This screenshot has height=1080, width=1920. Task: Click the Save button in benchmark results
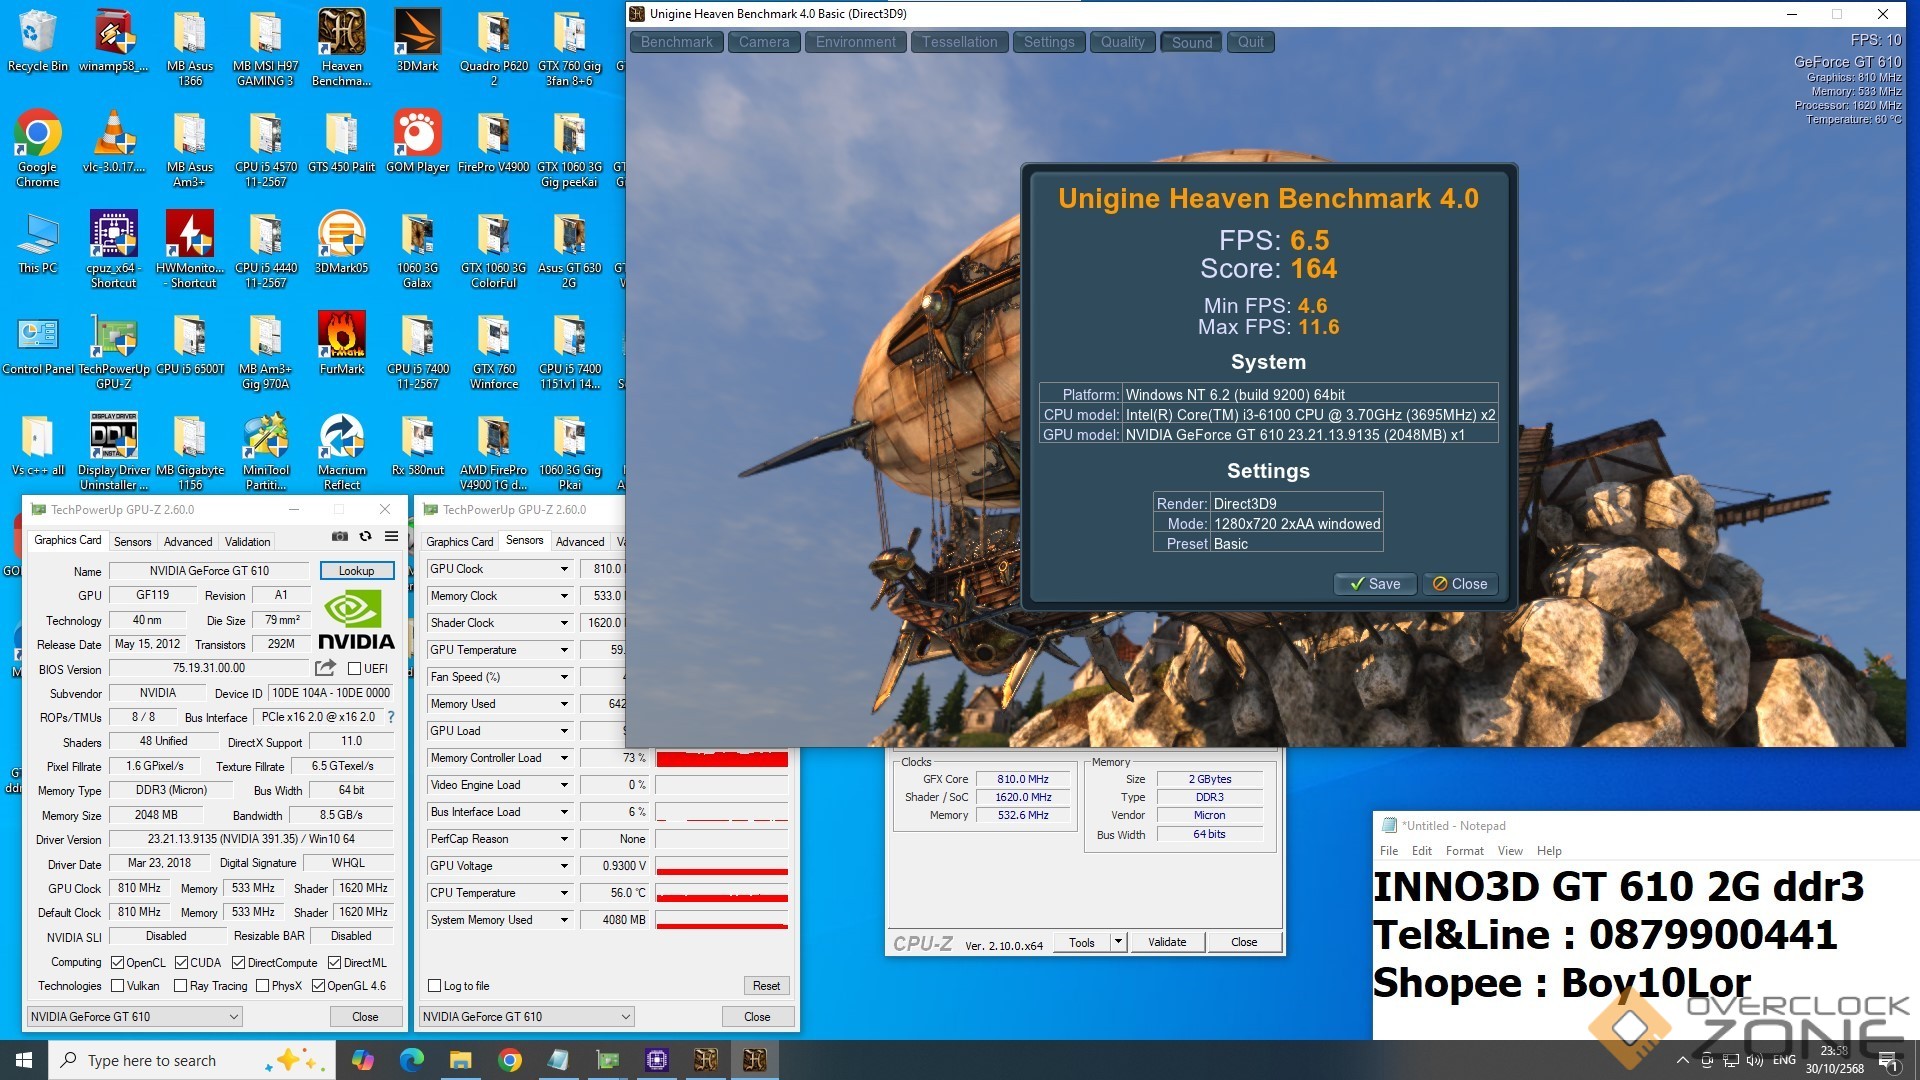(x=1375, y=584)
